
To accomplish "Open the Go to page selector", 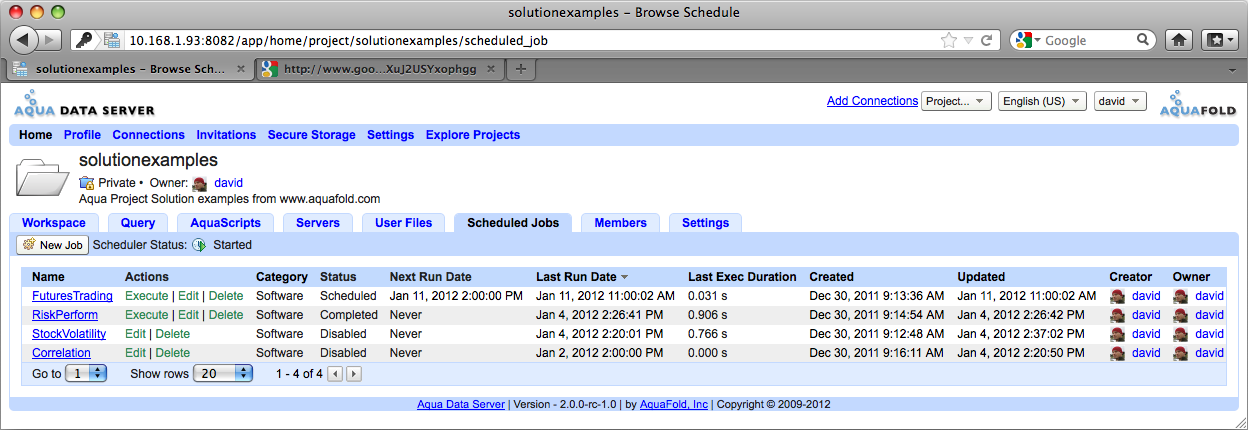I will pos(87,373).
